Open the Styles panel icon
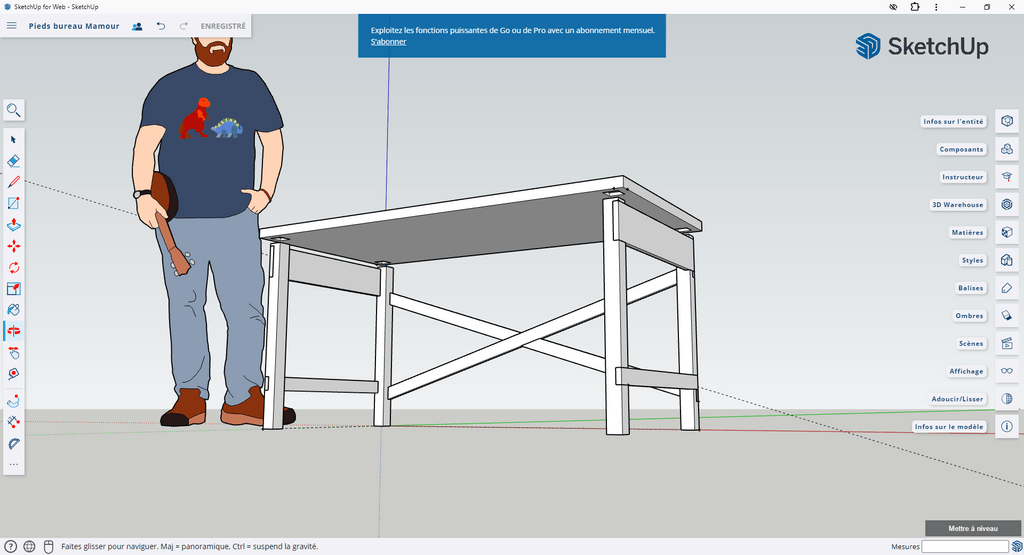1024x555 pixels. pos(1007,260)
